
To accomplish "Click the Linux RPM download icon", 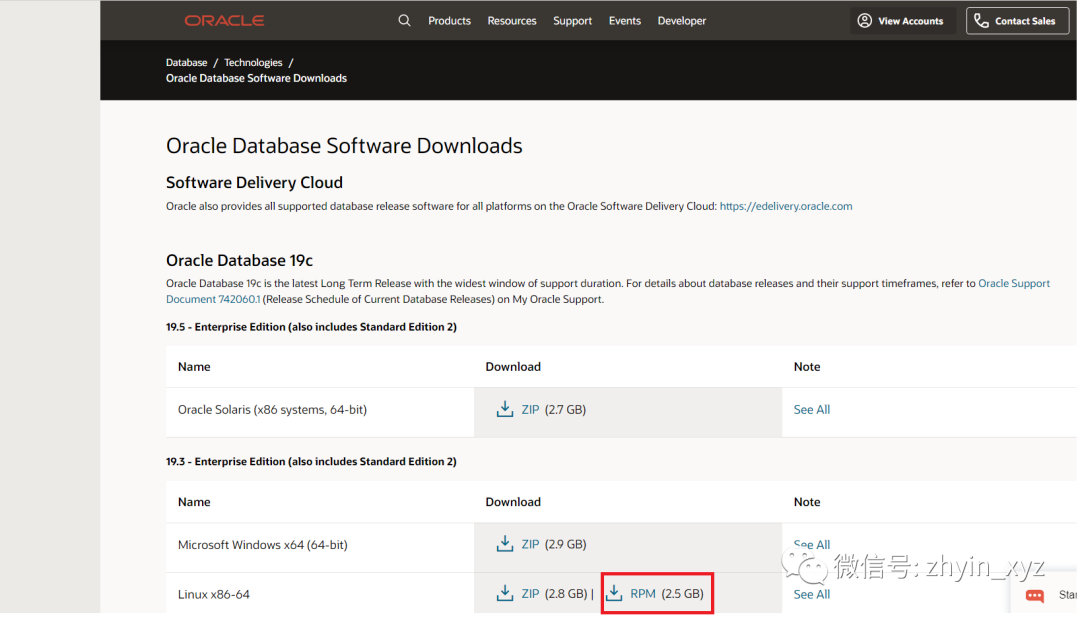I will (x=614, y=594).
